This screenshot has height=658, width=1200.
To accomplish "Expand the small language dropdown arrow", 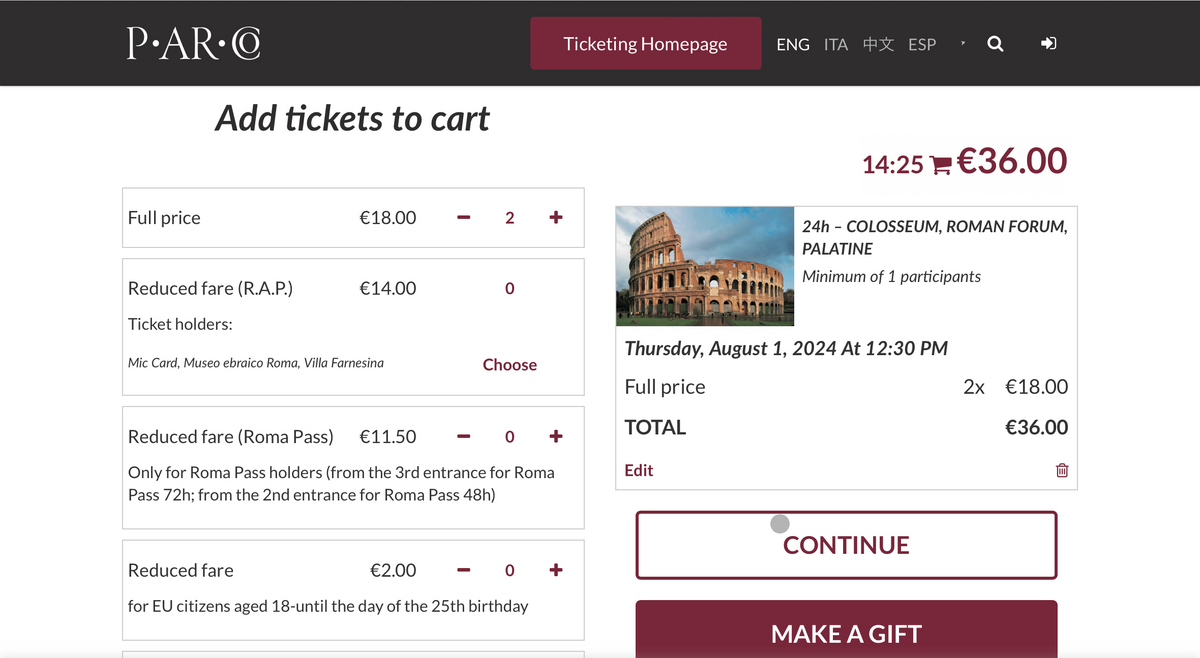I will [962, 44].
